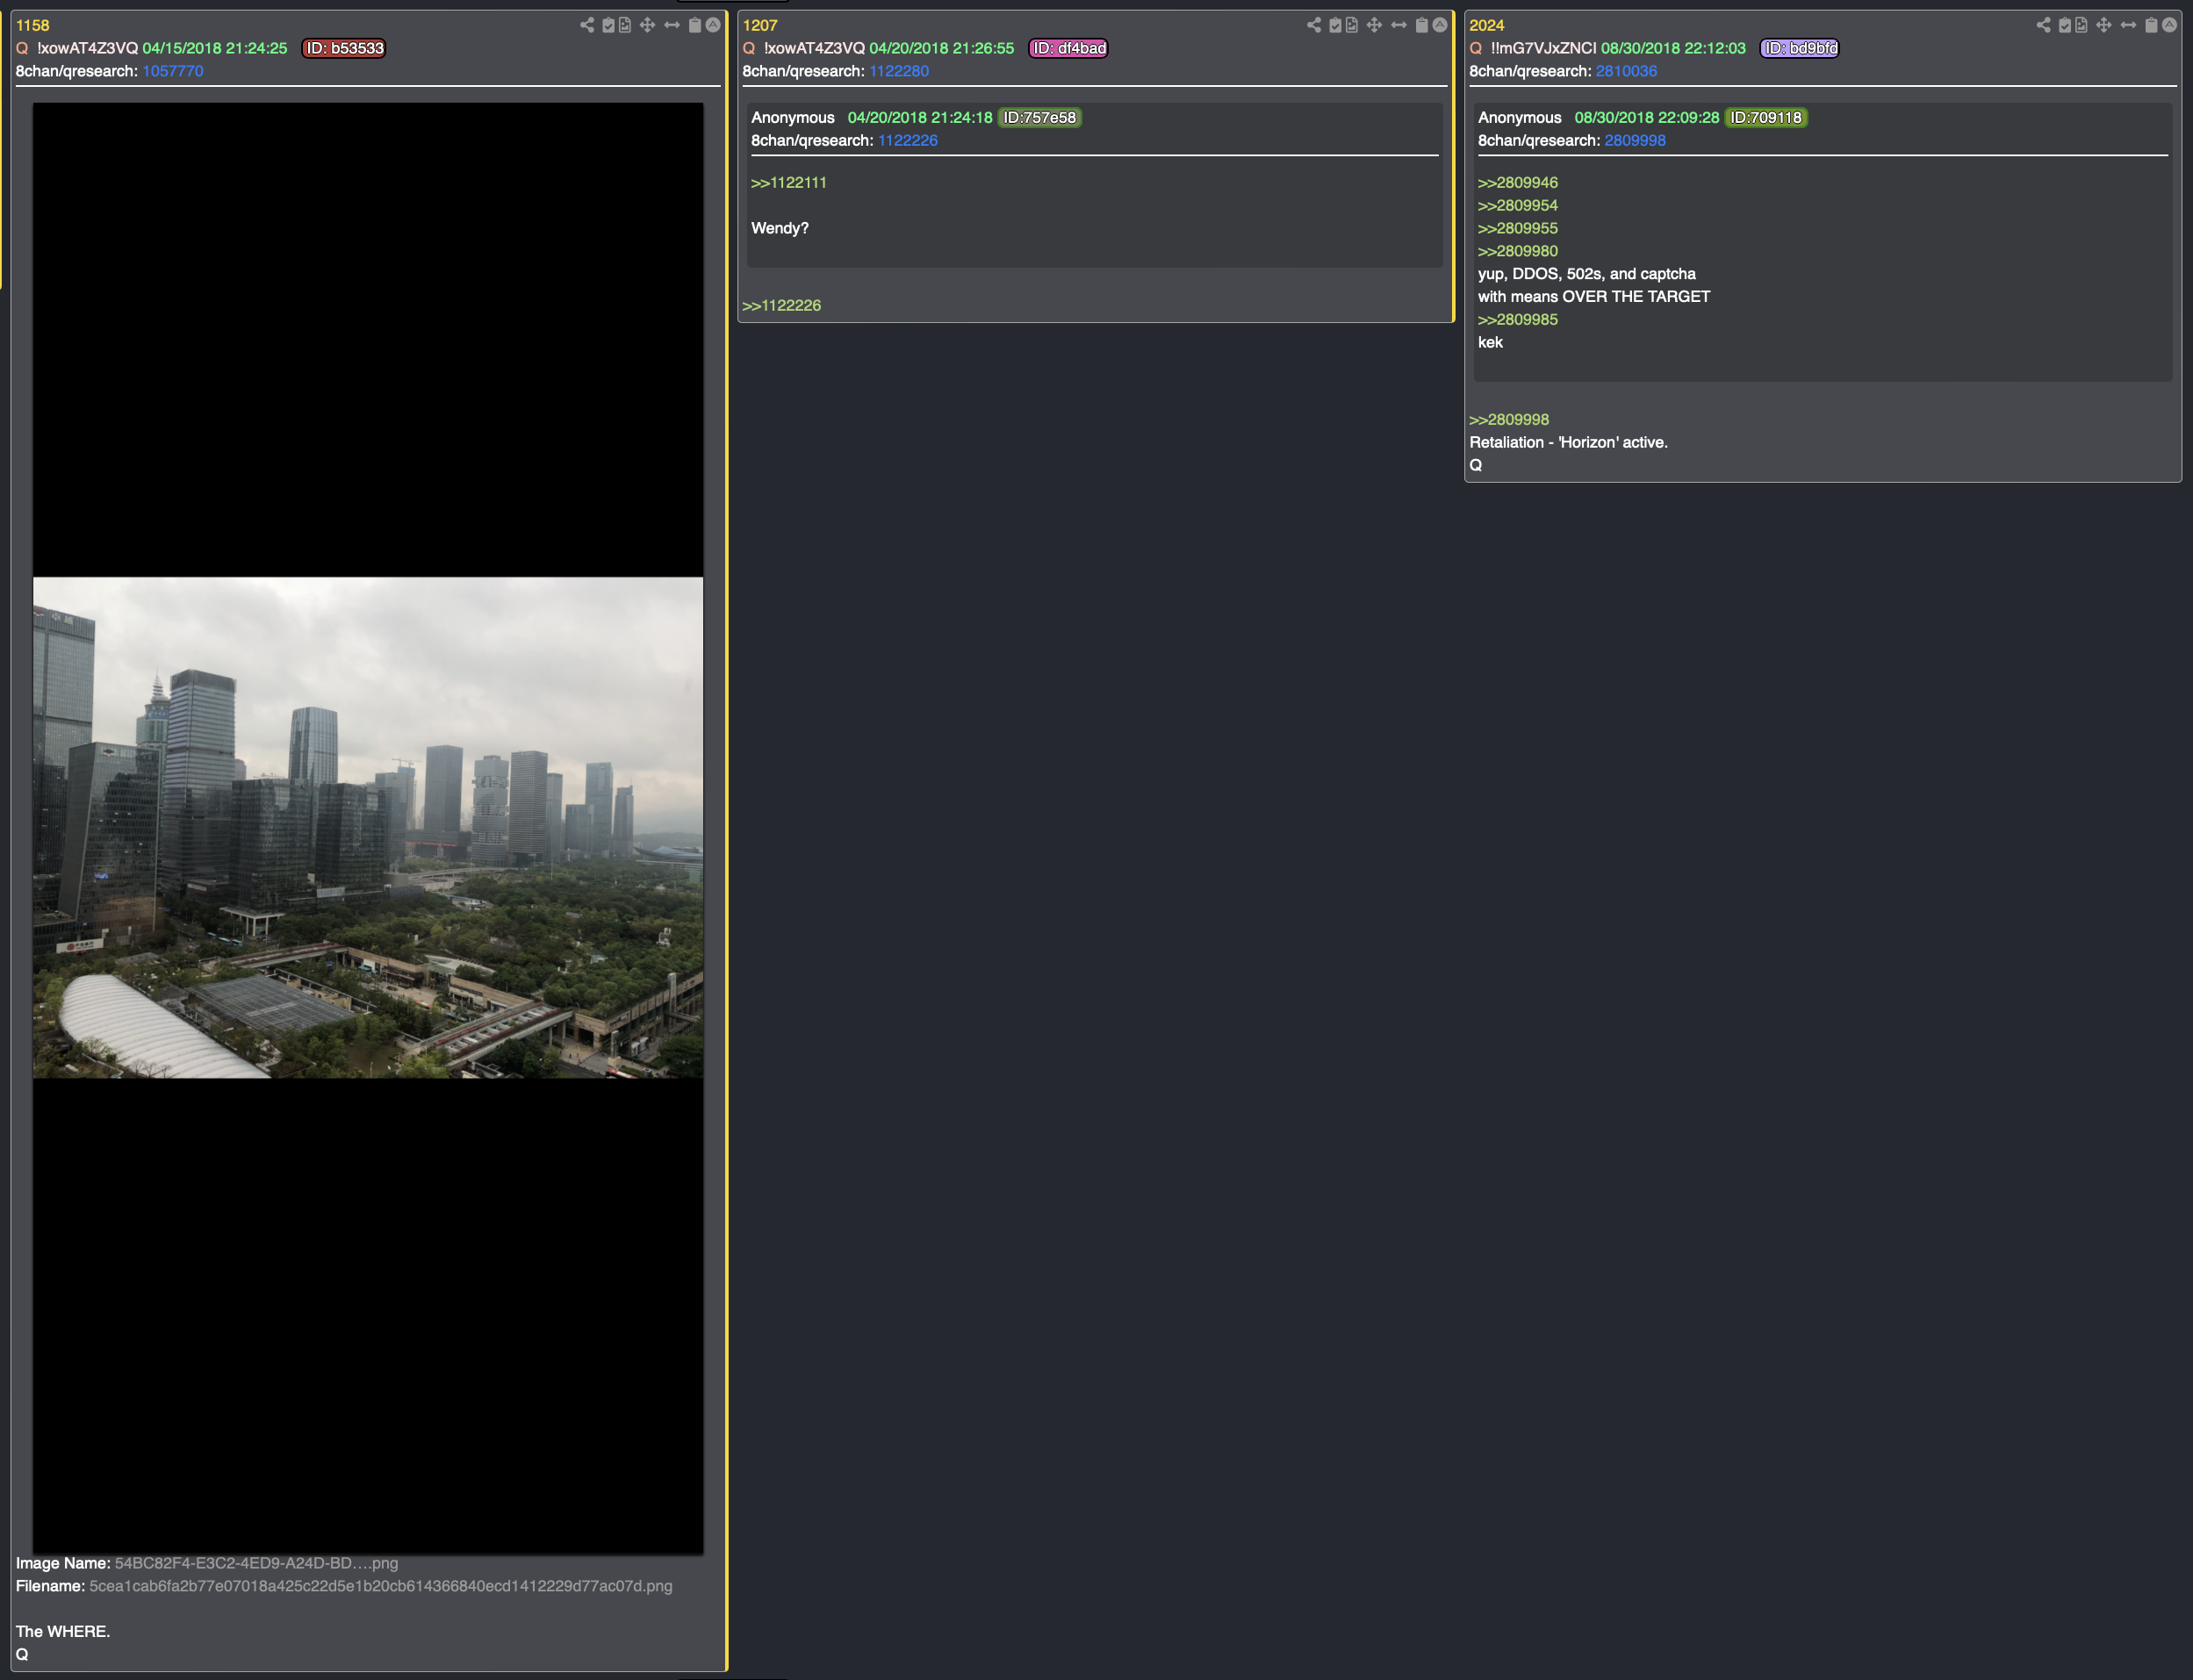
Task: Click clipboard-check icon on post 1158
Action: (608, 25)
